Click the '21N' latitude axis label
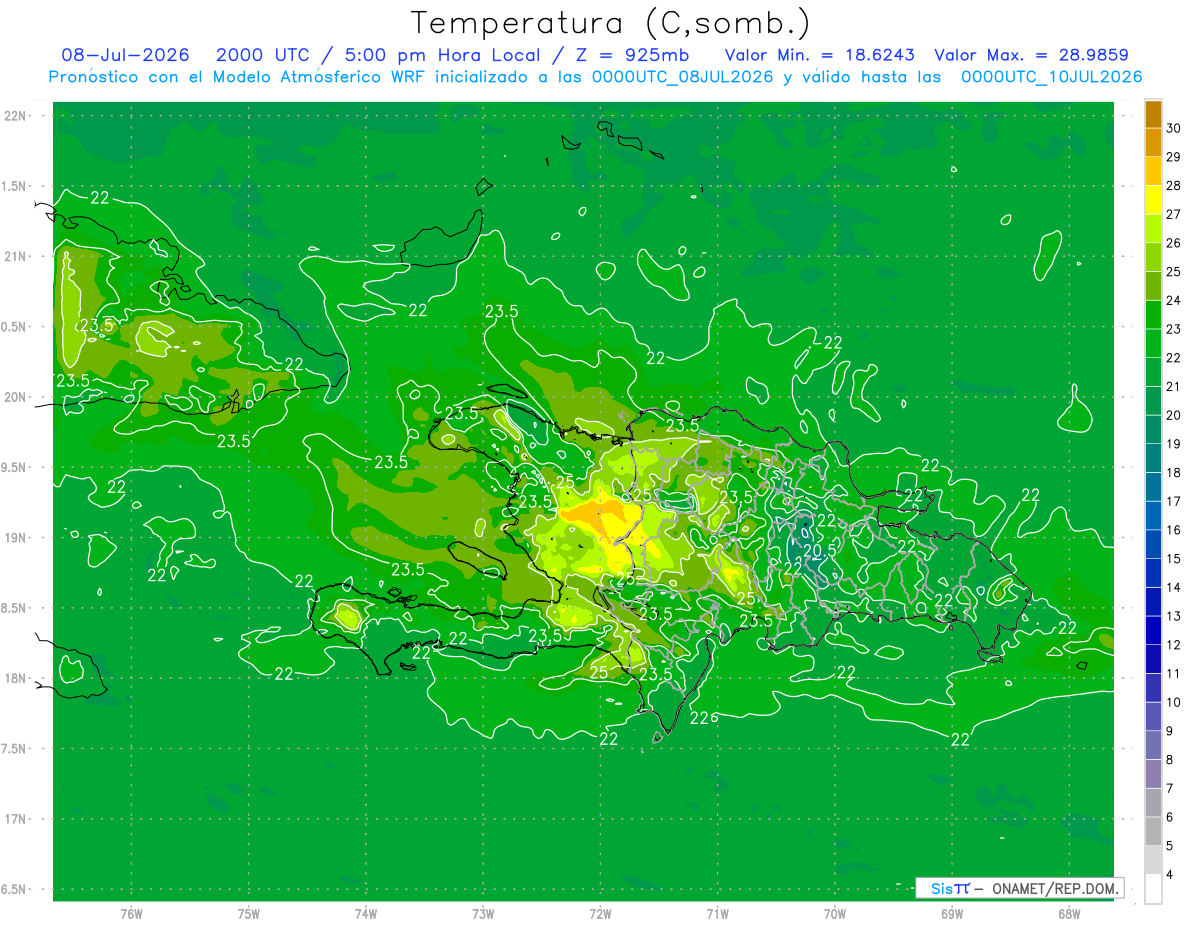This screenshot has height=927, width=1200. (x=16, y=256)
